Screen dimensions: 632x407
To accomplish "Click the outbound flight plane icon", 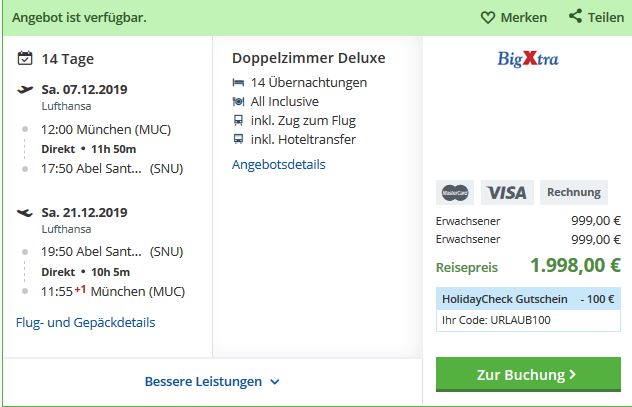I will [25, 89].
